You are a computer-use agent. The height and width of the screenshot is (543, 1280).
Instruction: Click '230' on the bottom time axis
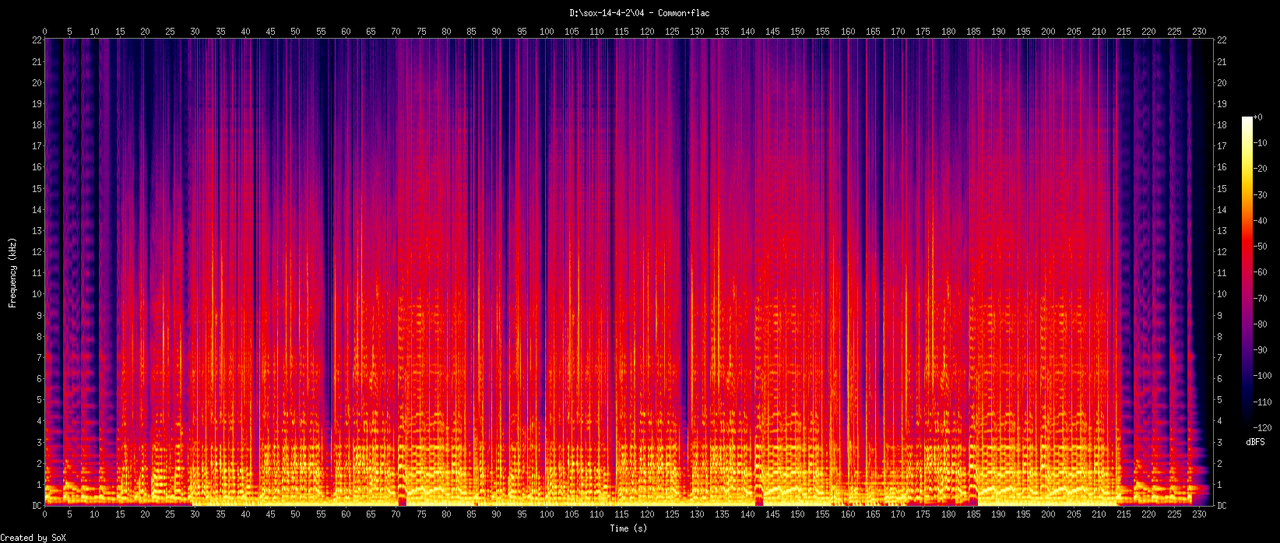click(x=1198, y=516)
